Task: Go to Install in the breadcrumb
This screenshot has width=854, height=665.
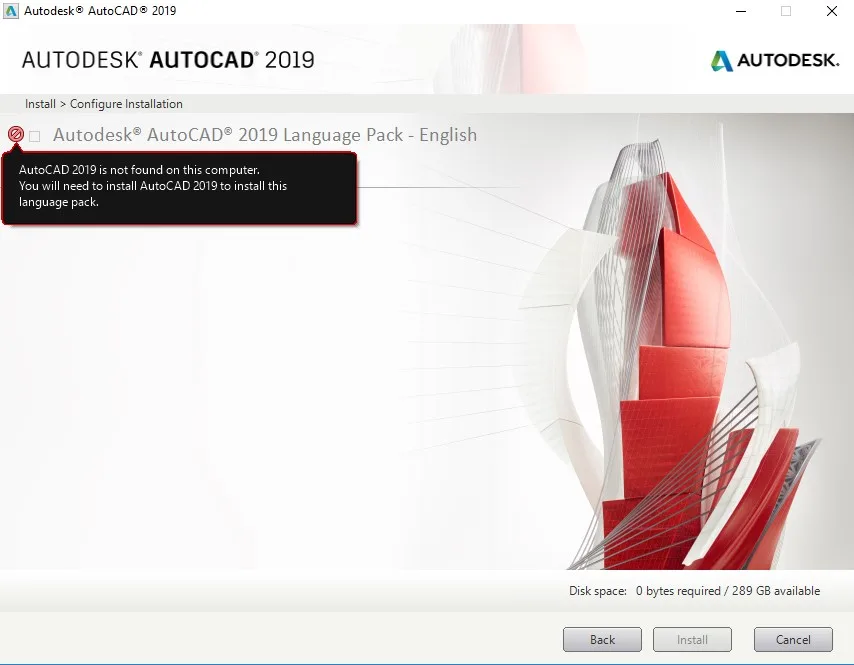Action: [x=40, y=104]
